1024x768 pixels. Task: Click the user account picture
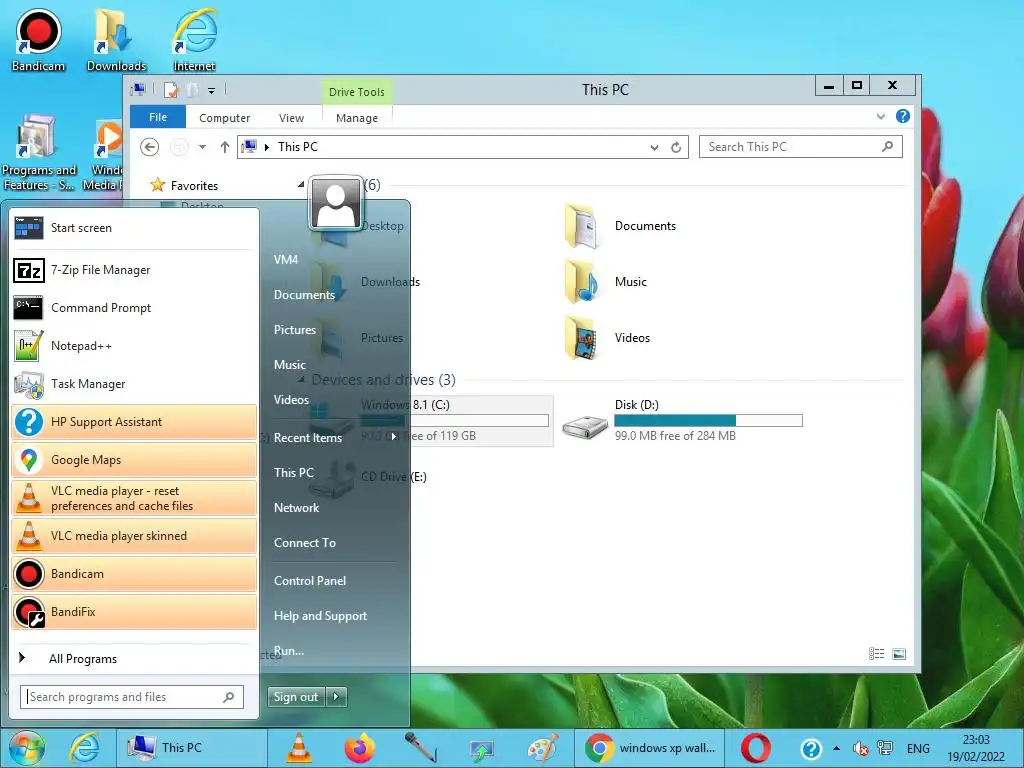tap(336, 204)
